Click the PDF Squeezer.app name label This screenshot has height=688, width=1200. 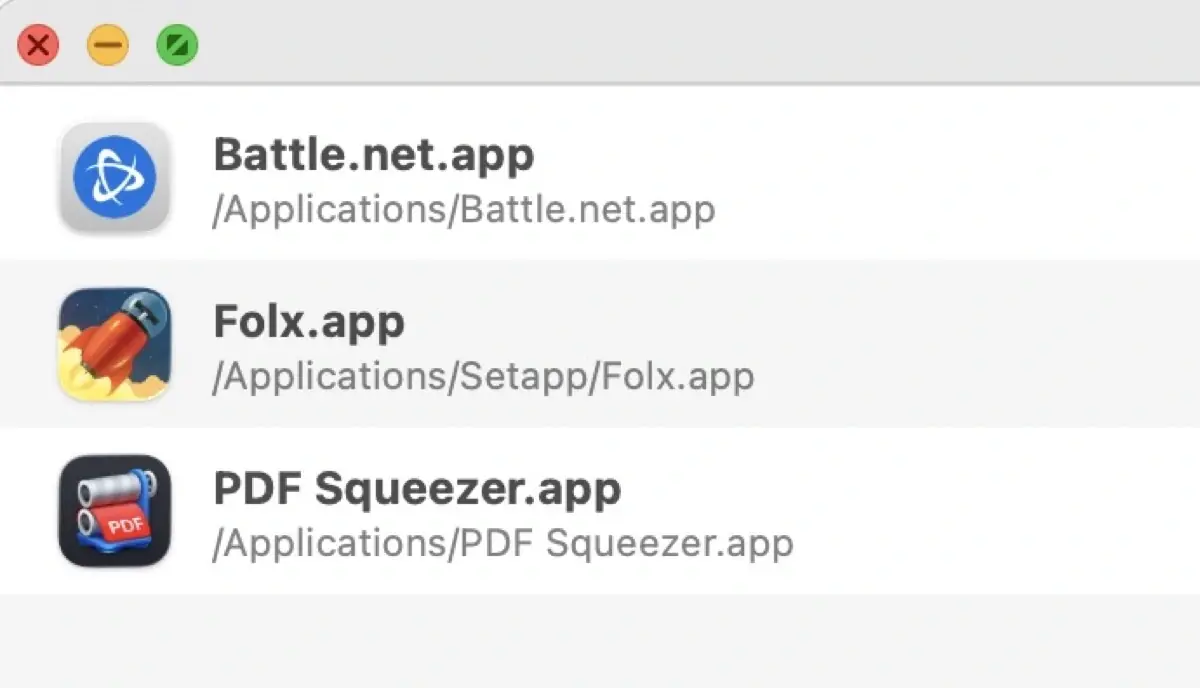point(418,489)
